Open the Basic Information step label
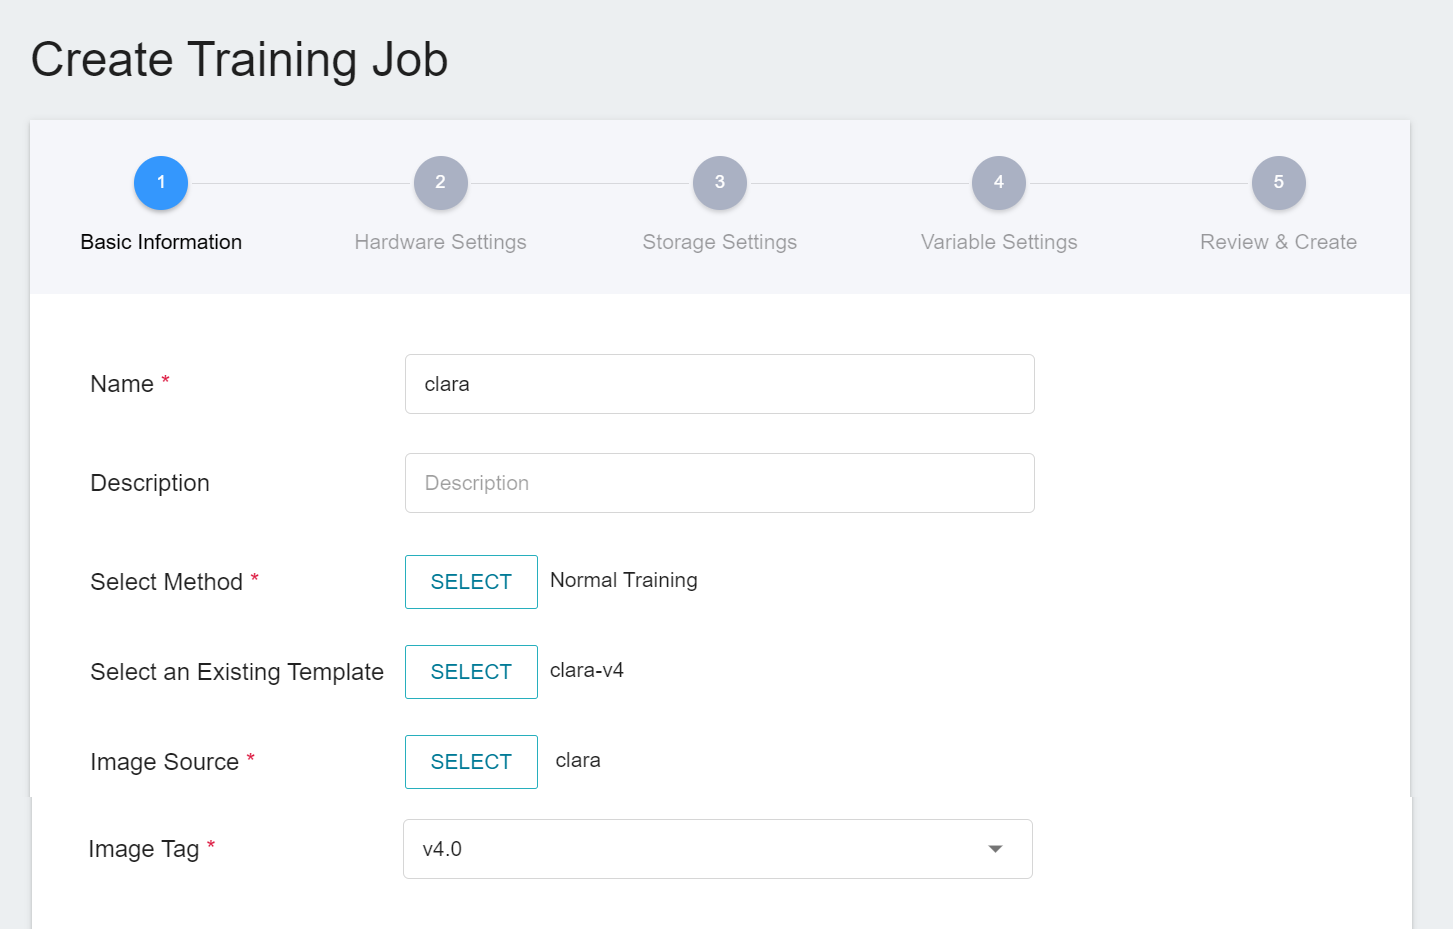 [161, 242]
